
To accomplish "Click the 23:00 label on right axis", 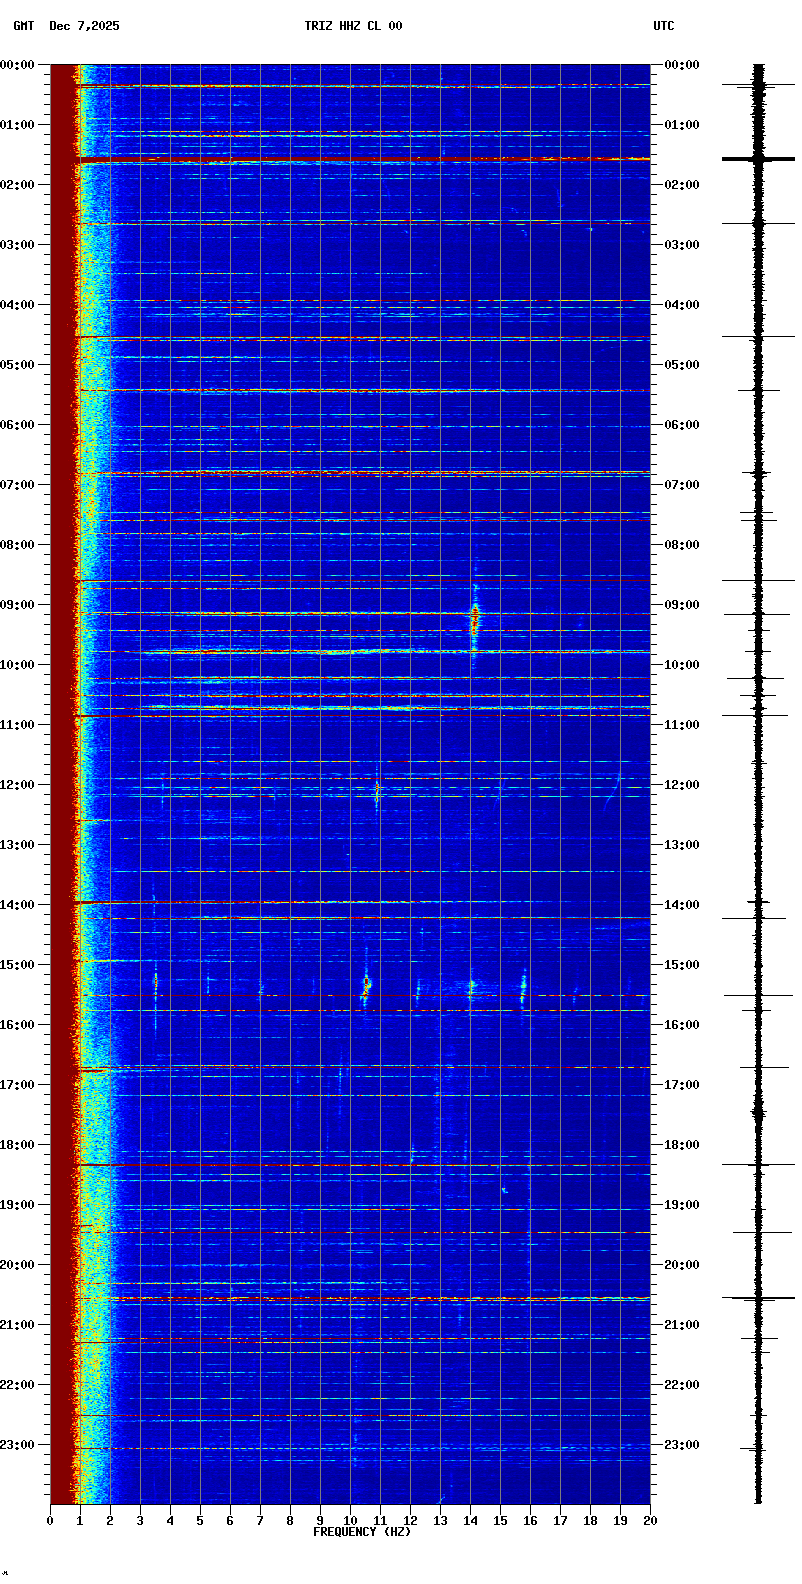I will [x=681, y=1445].
